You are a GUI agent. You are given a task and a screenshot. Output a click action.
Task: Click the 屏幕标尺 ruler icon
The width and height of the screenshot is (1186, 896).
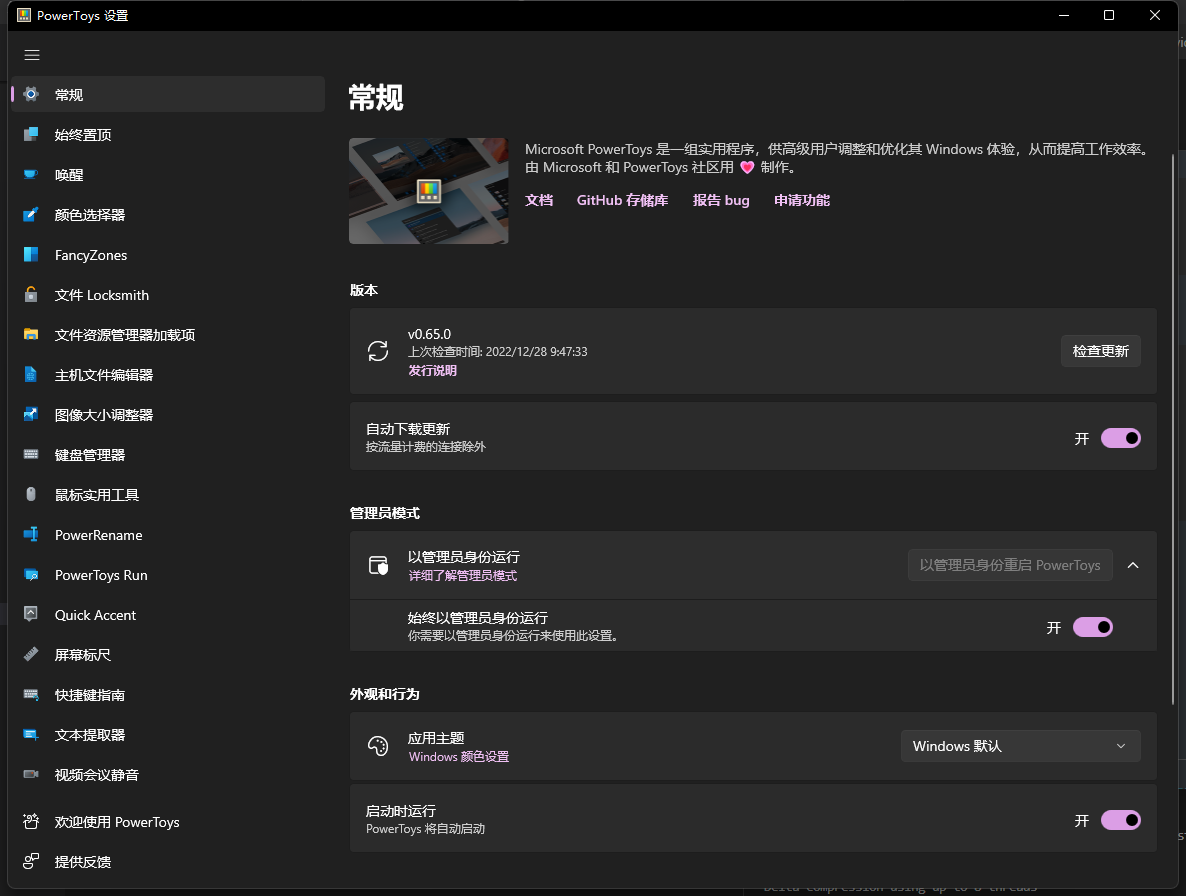pos(31,655)
